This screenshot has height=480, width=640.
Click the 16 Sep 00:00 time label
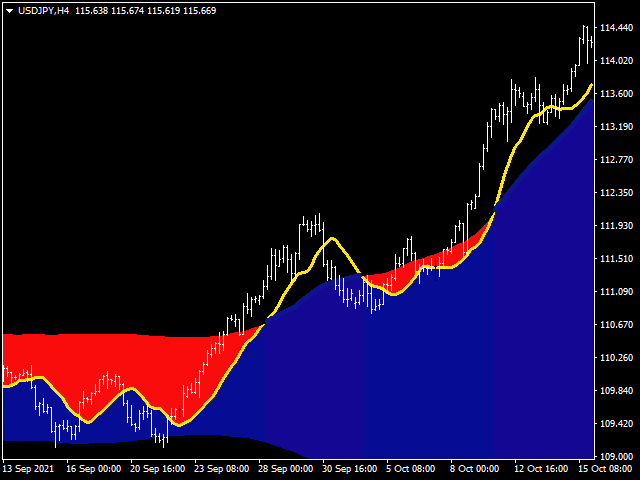pyautogui.click(x=93, y=469)
